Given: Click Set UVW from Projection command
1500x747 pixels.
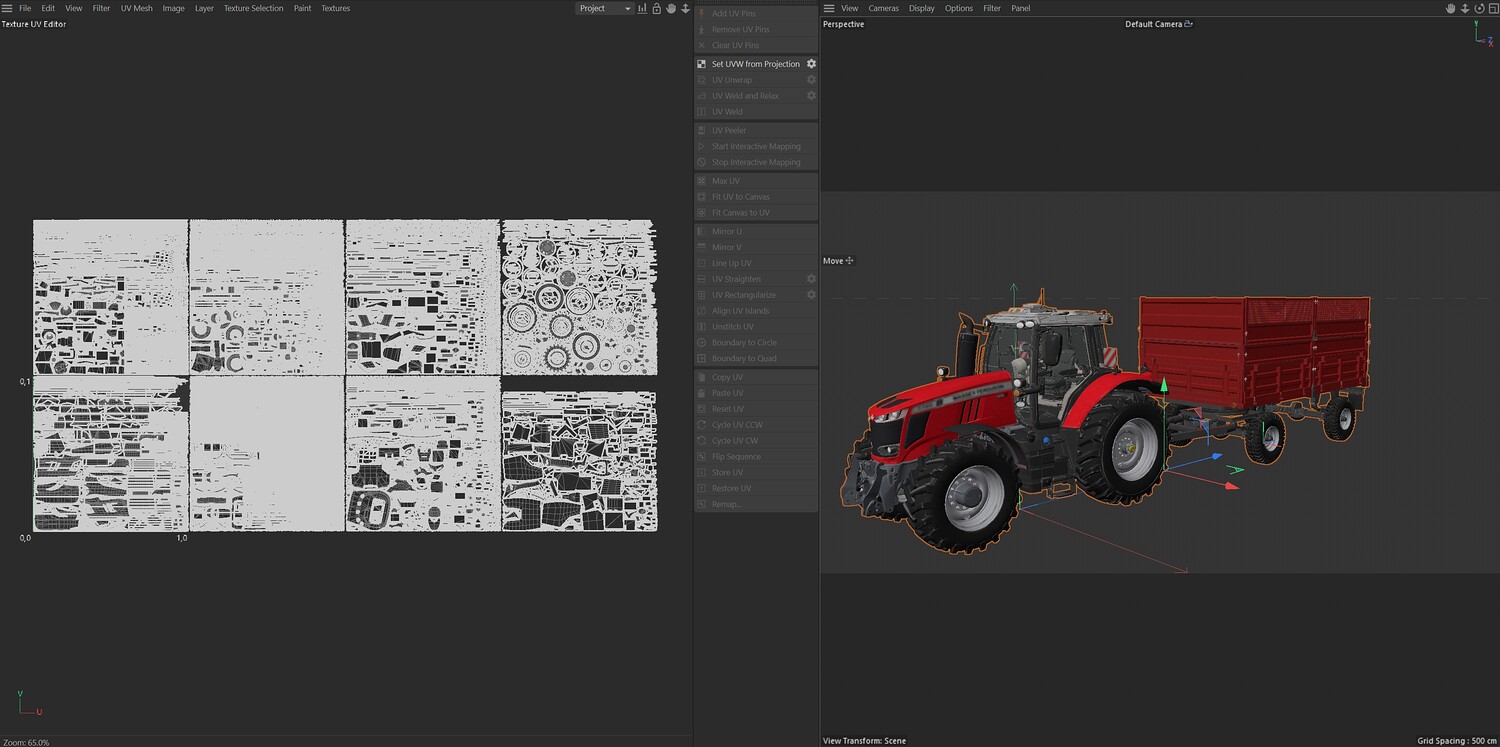Looking at the screenshot, I should pos(756,64).
